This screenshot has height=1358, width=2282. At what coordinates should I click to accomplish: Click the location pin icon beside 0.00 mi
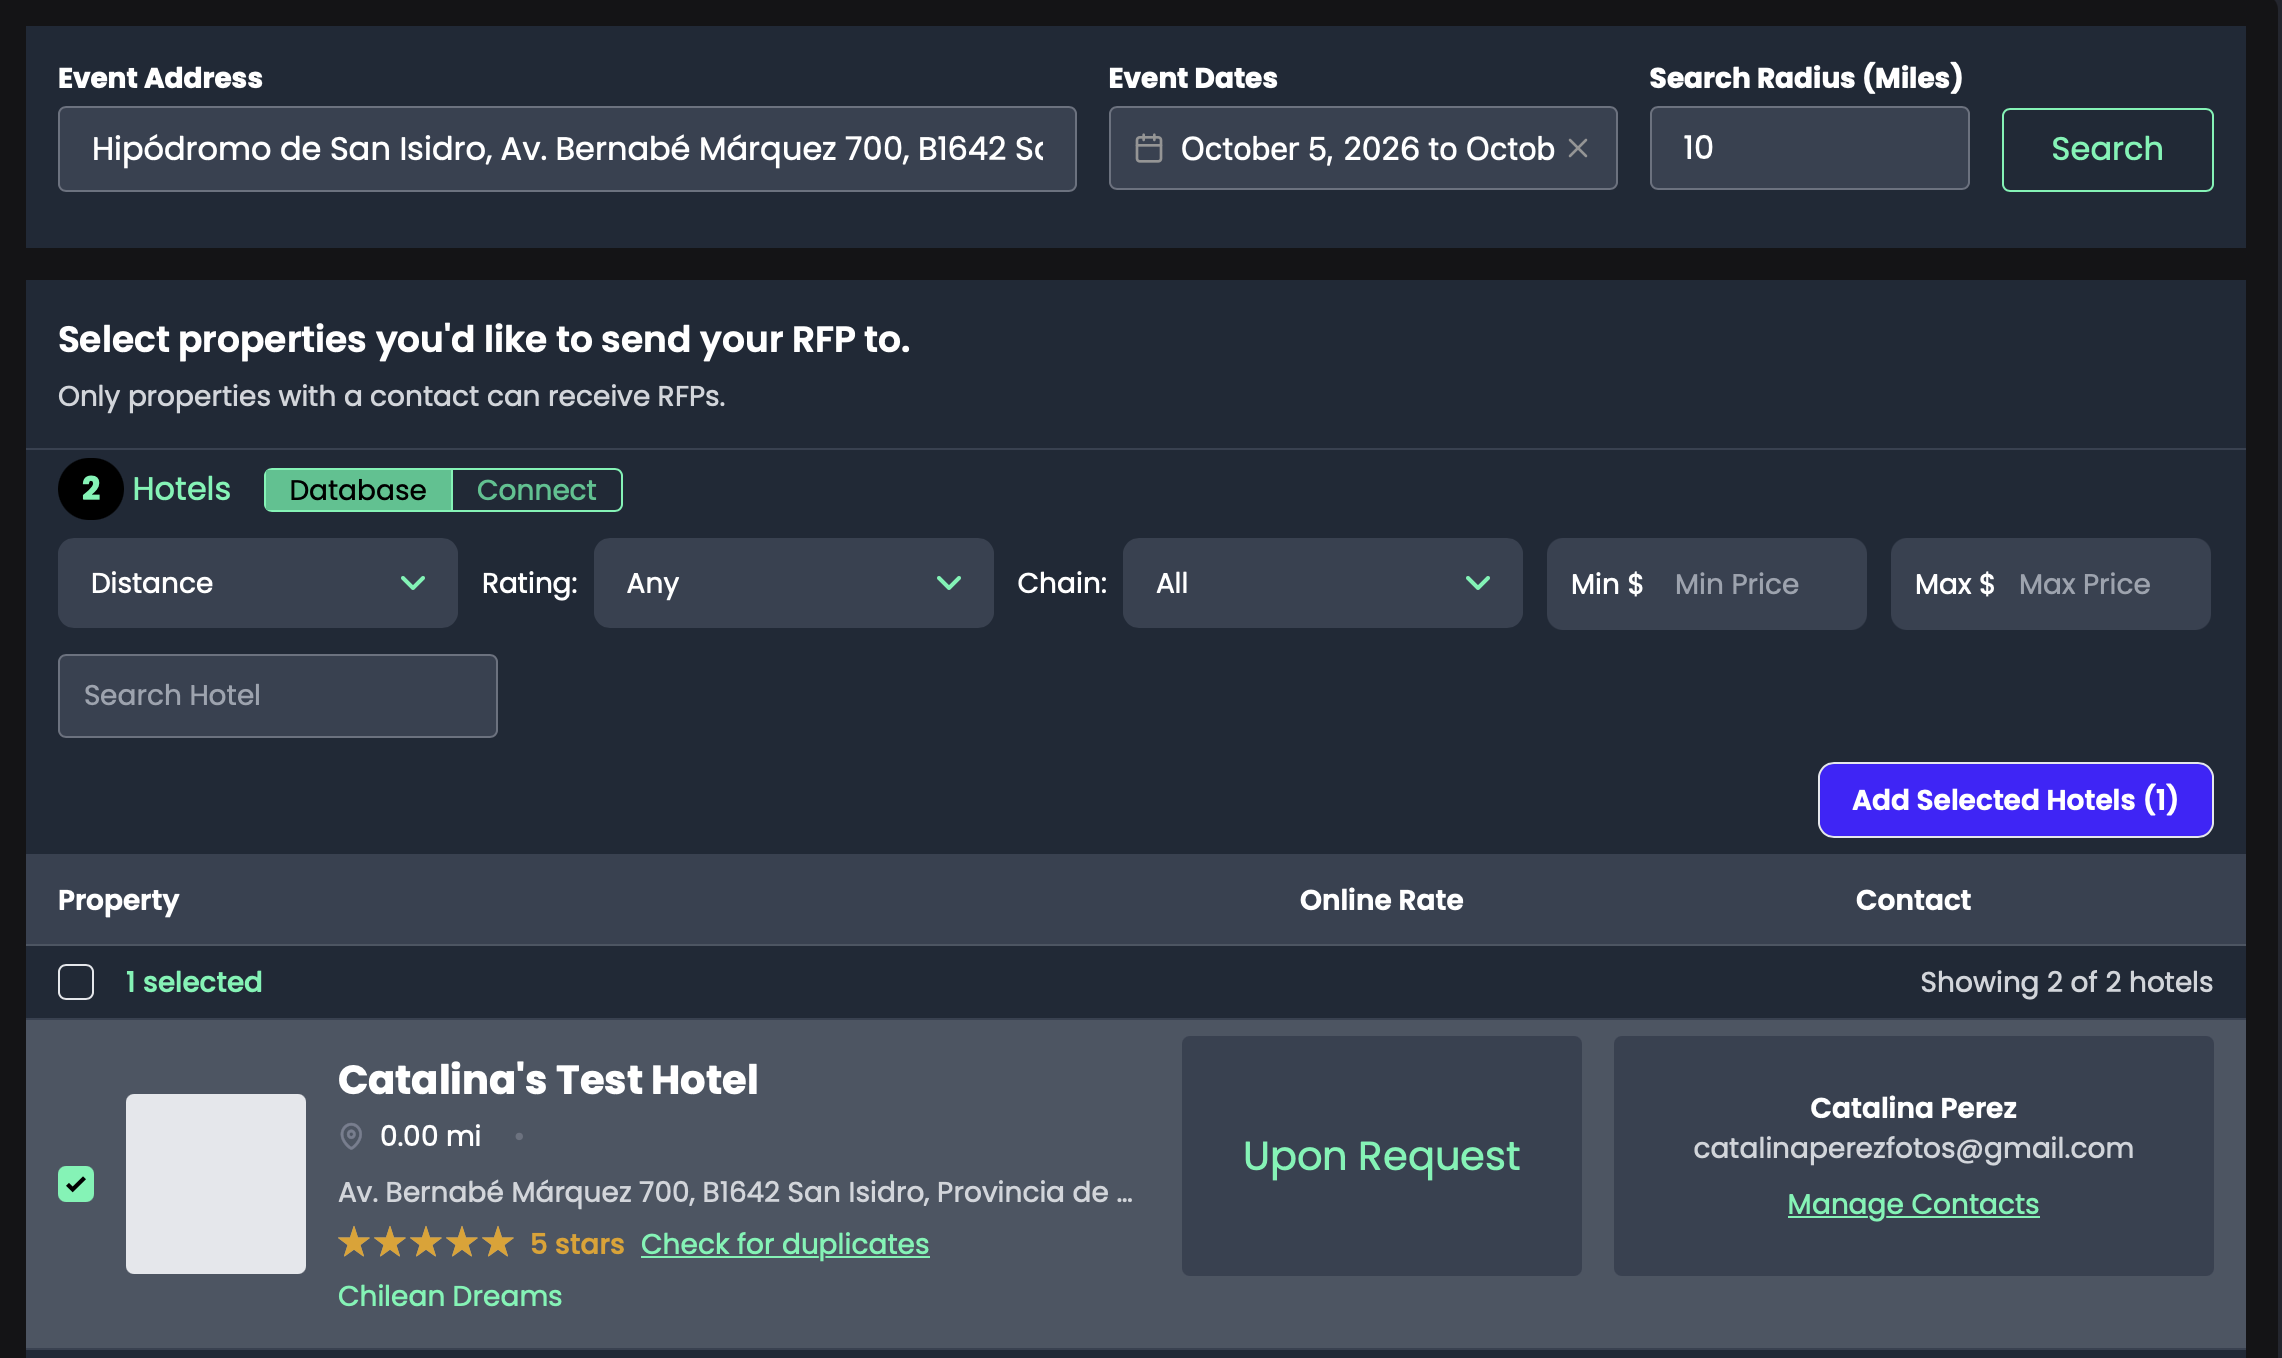click(351, 1136)
